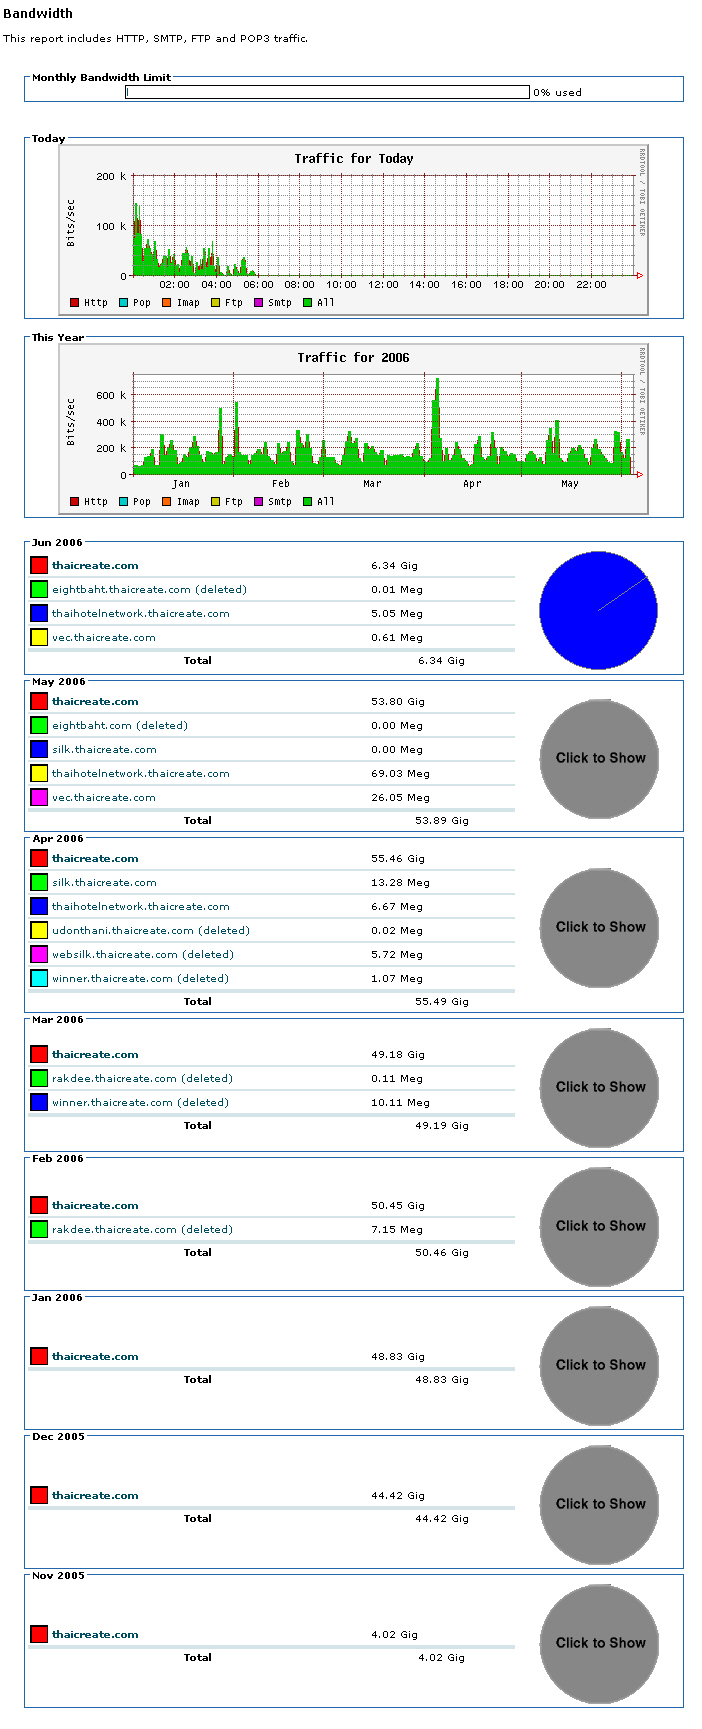Open rakdee.thaicreate.com (deleted) link in Mar 2006
This screenshot has height=1729, width=702.
coord(142,1079)
